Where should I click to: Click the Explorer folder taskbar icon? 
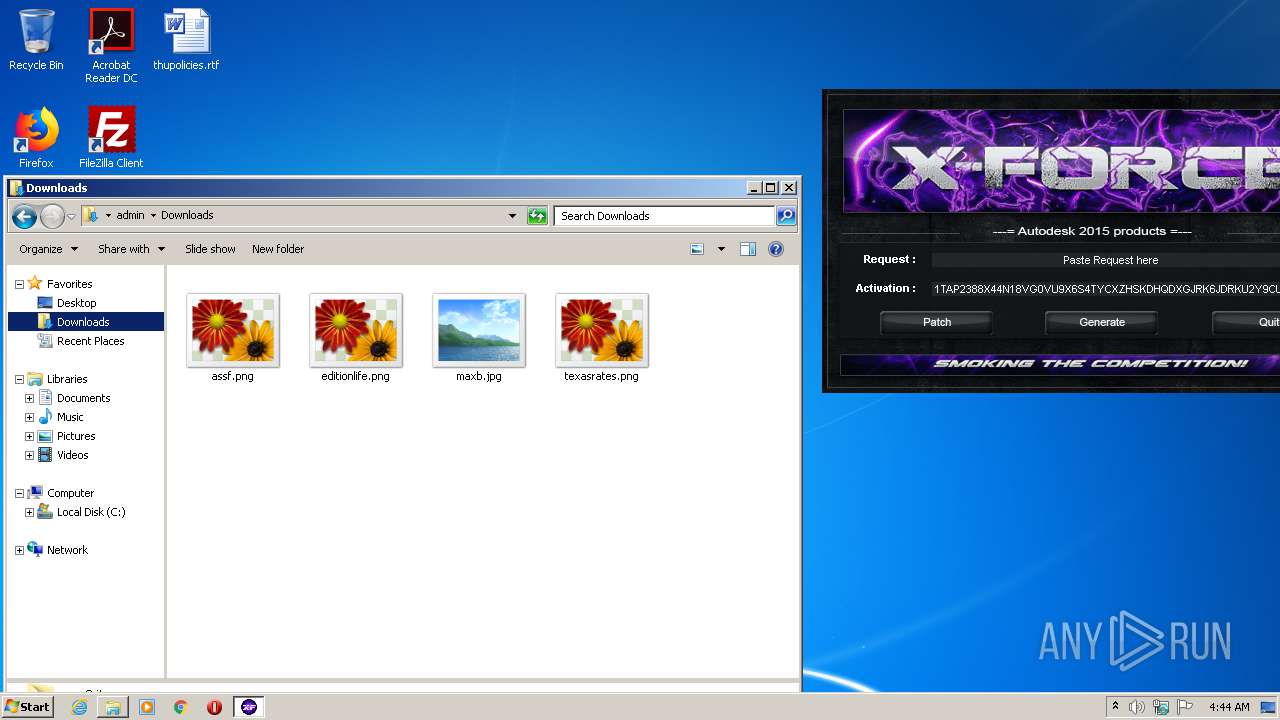pyautogui.click(x=113, y=707)
